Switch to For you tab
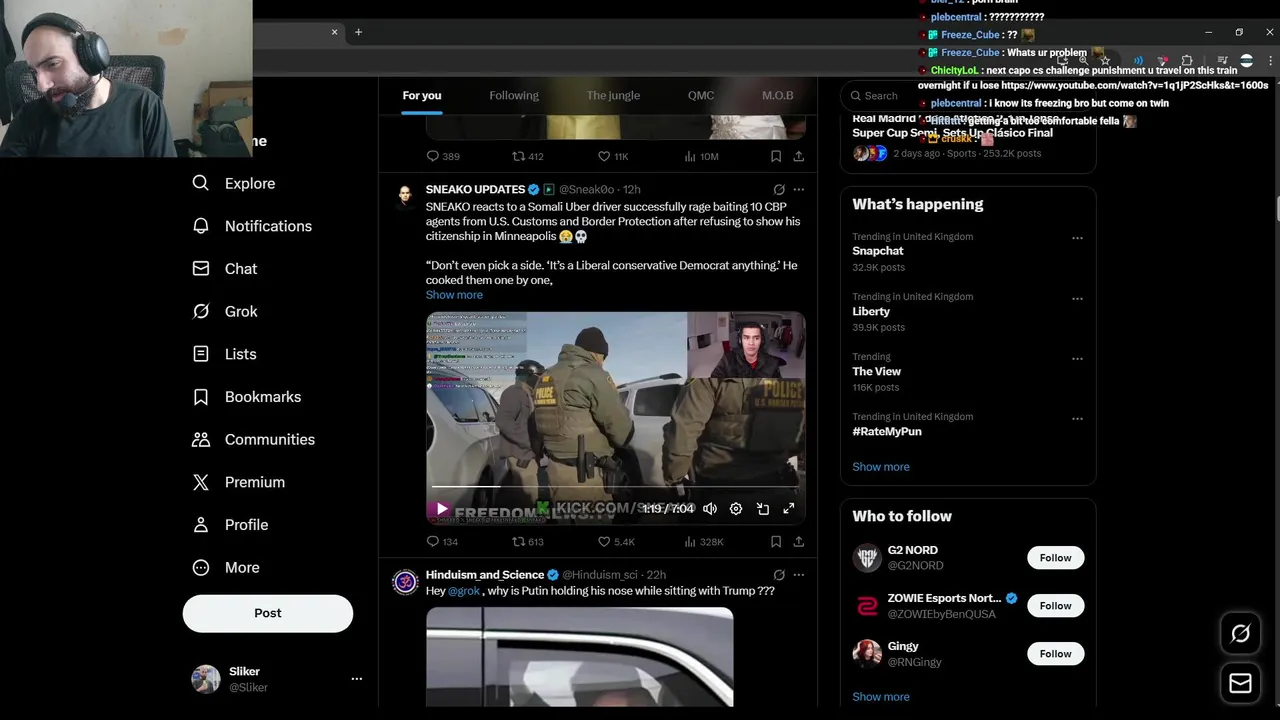This screenshot has width=1280, height=720. tap(422, 95)
